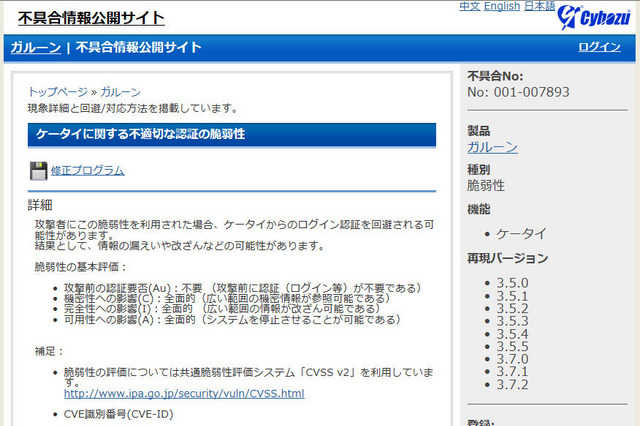640x426 pixels.
Task: Click the 不具合情報公開サイト text in blue bar
Action: coord(138,47)
